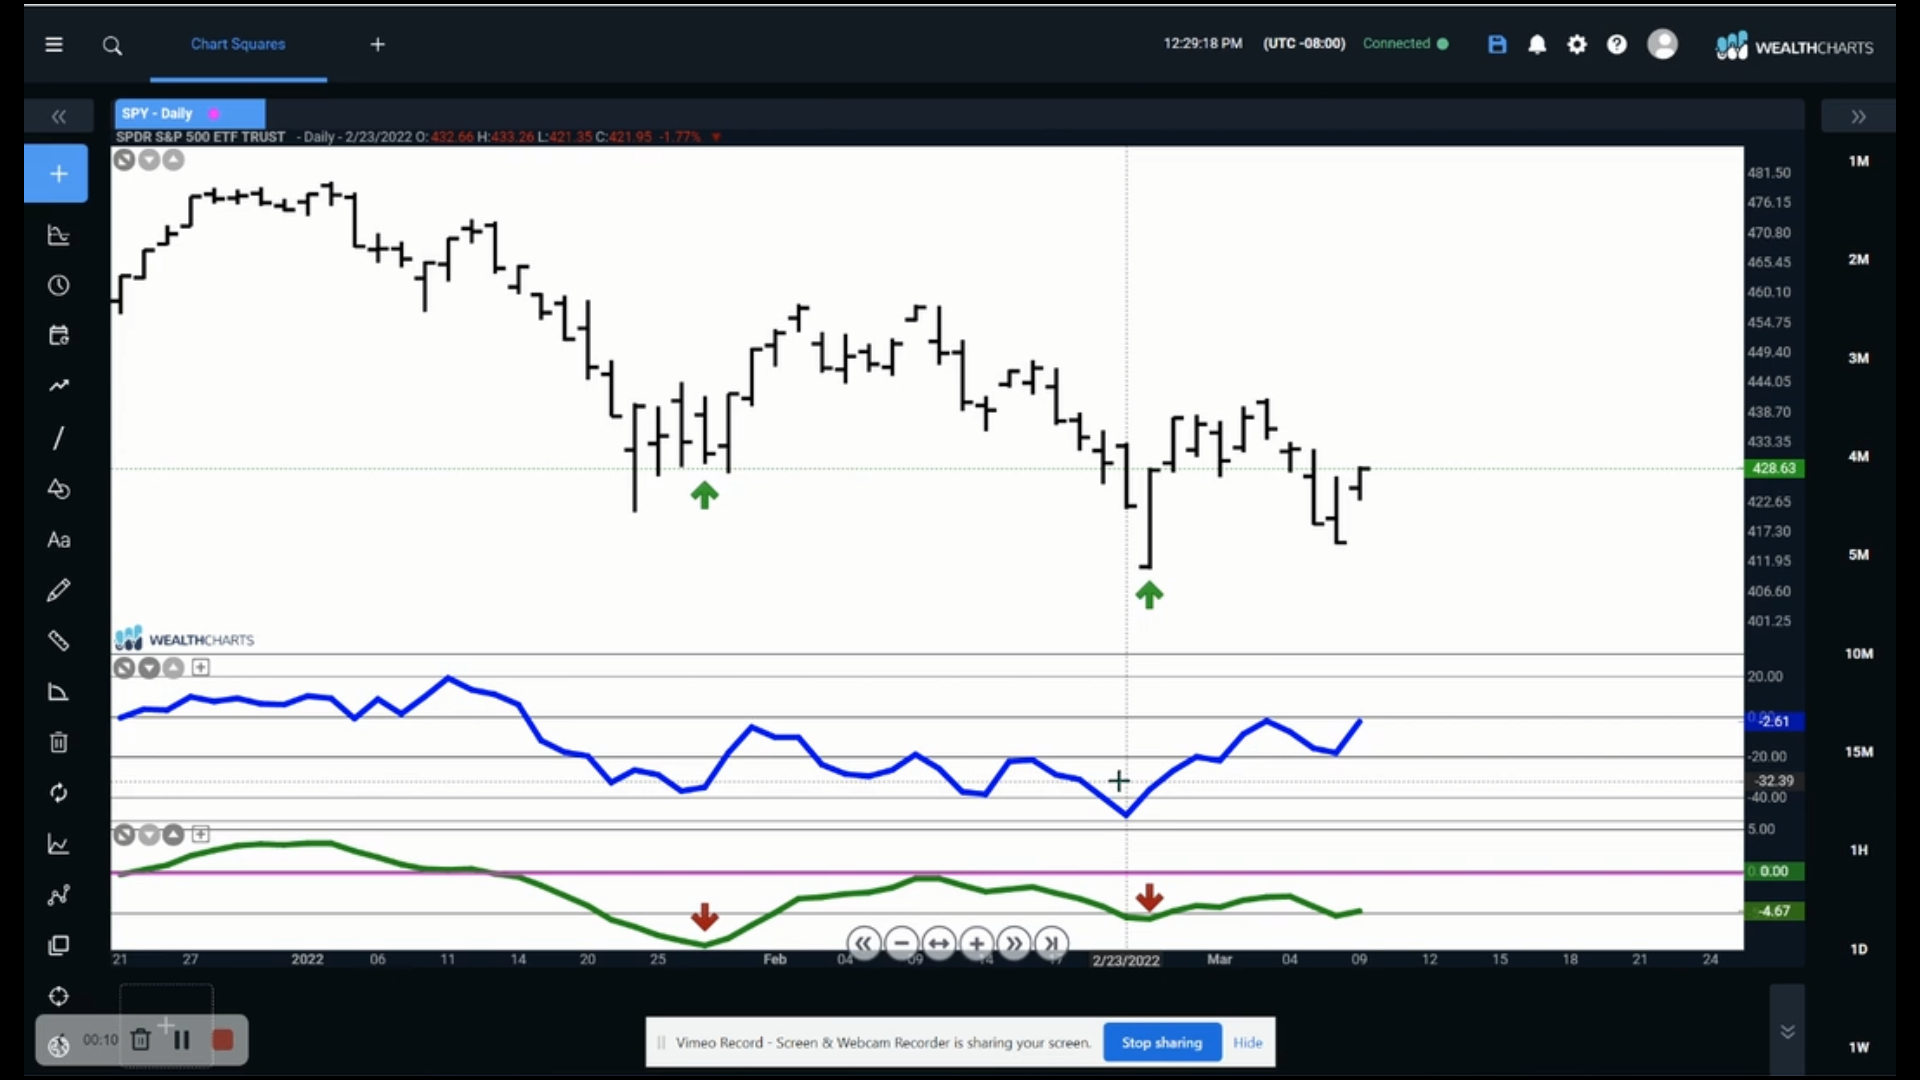
Task: Hide the green indicator panel
Action: [124, 834]
